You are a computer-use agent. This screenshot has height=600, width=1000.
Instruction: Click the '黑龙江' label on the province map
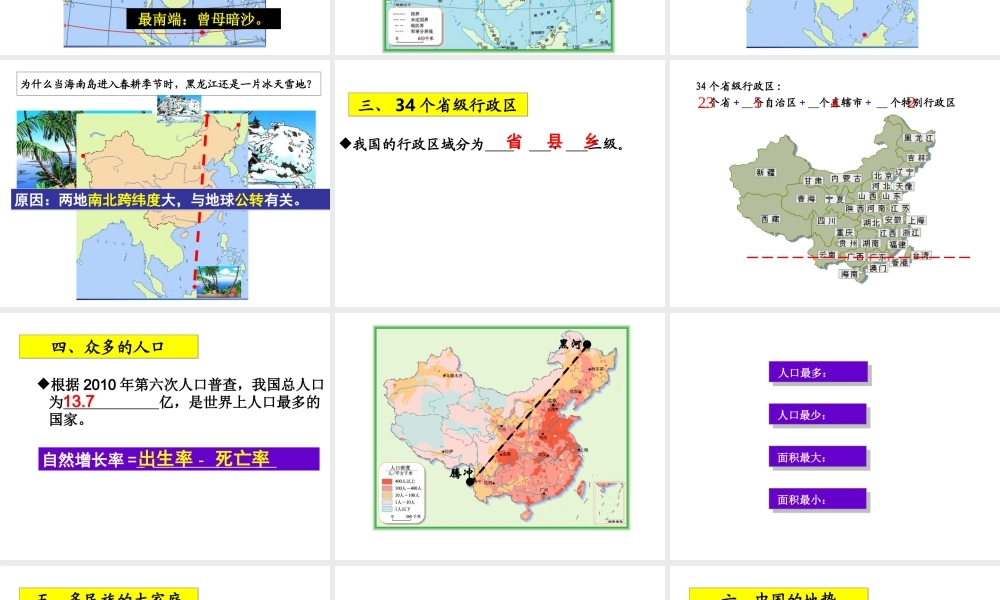918,138
